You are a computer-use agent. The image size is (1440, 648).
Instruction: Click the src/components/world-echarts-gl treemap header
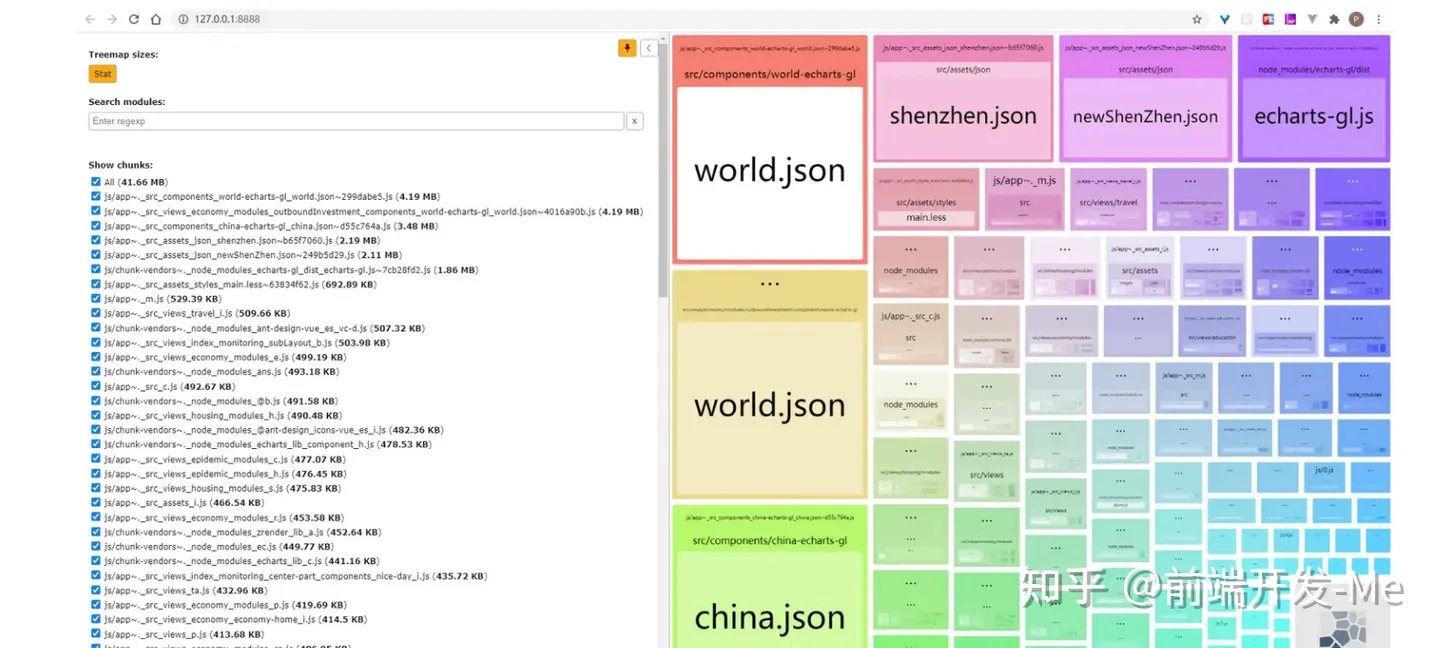tap(769, 74)
